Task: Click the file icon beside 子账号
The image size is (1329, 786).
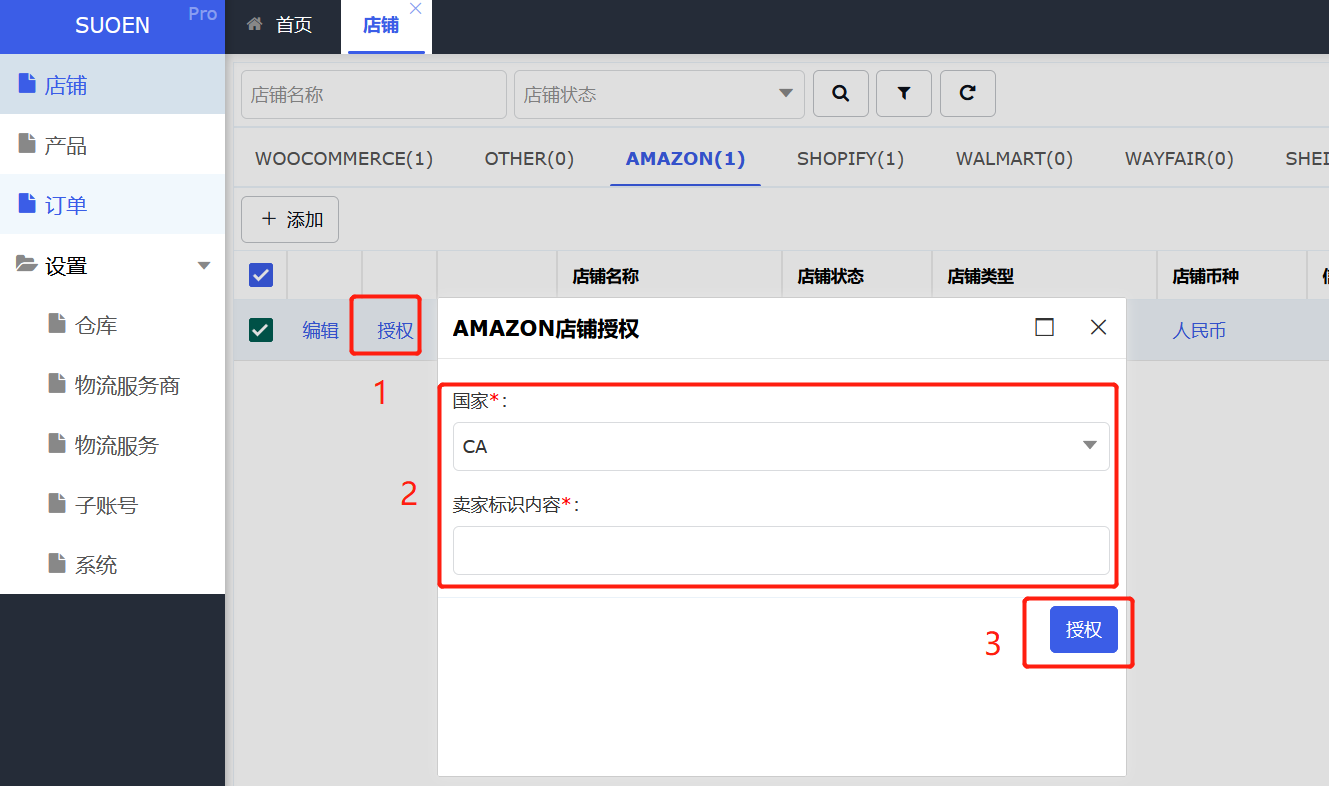Action: [x=57, y=504]
